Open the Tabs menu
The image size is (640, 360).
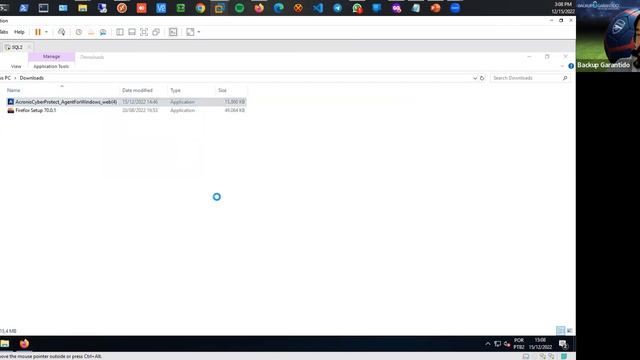tap(4, 32)
